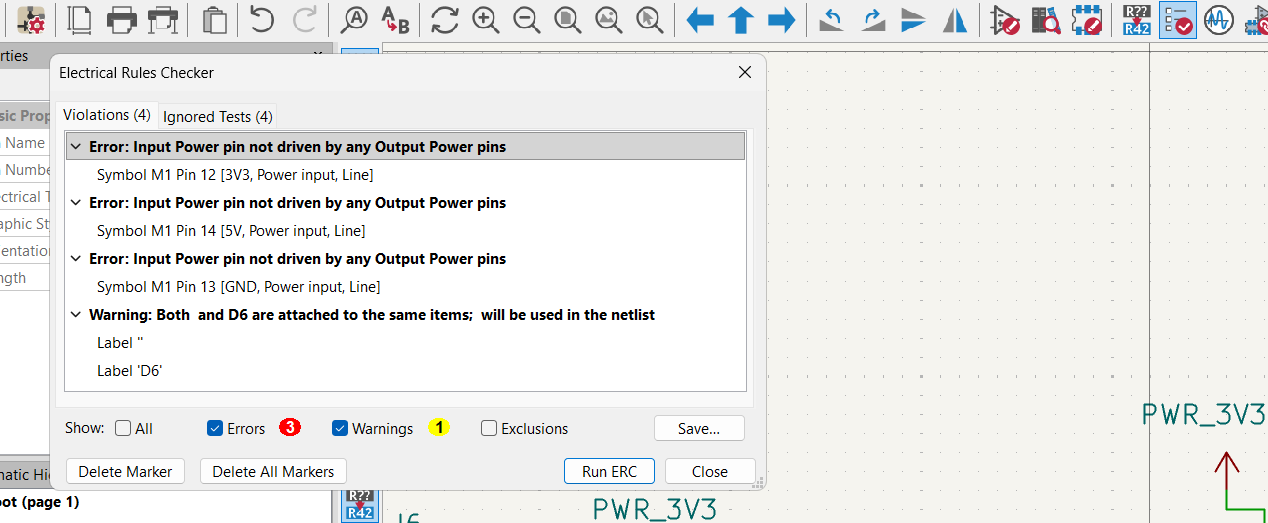Undo the last edit
The width and height of the screenshot is (1268, 523).
click(262, 19)
